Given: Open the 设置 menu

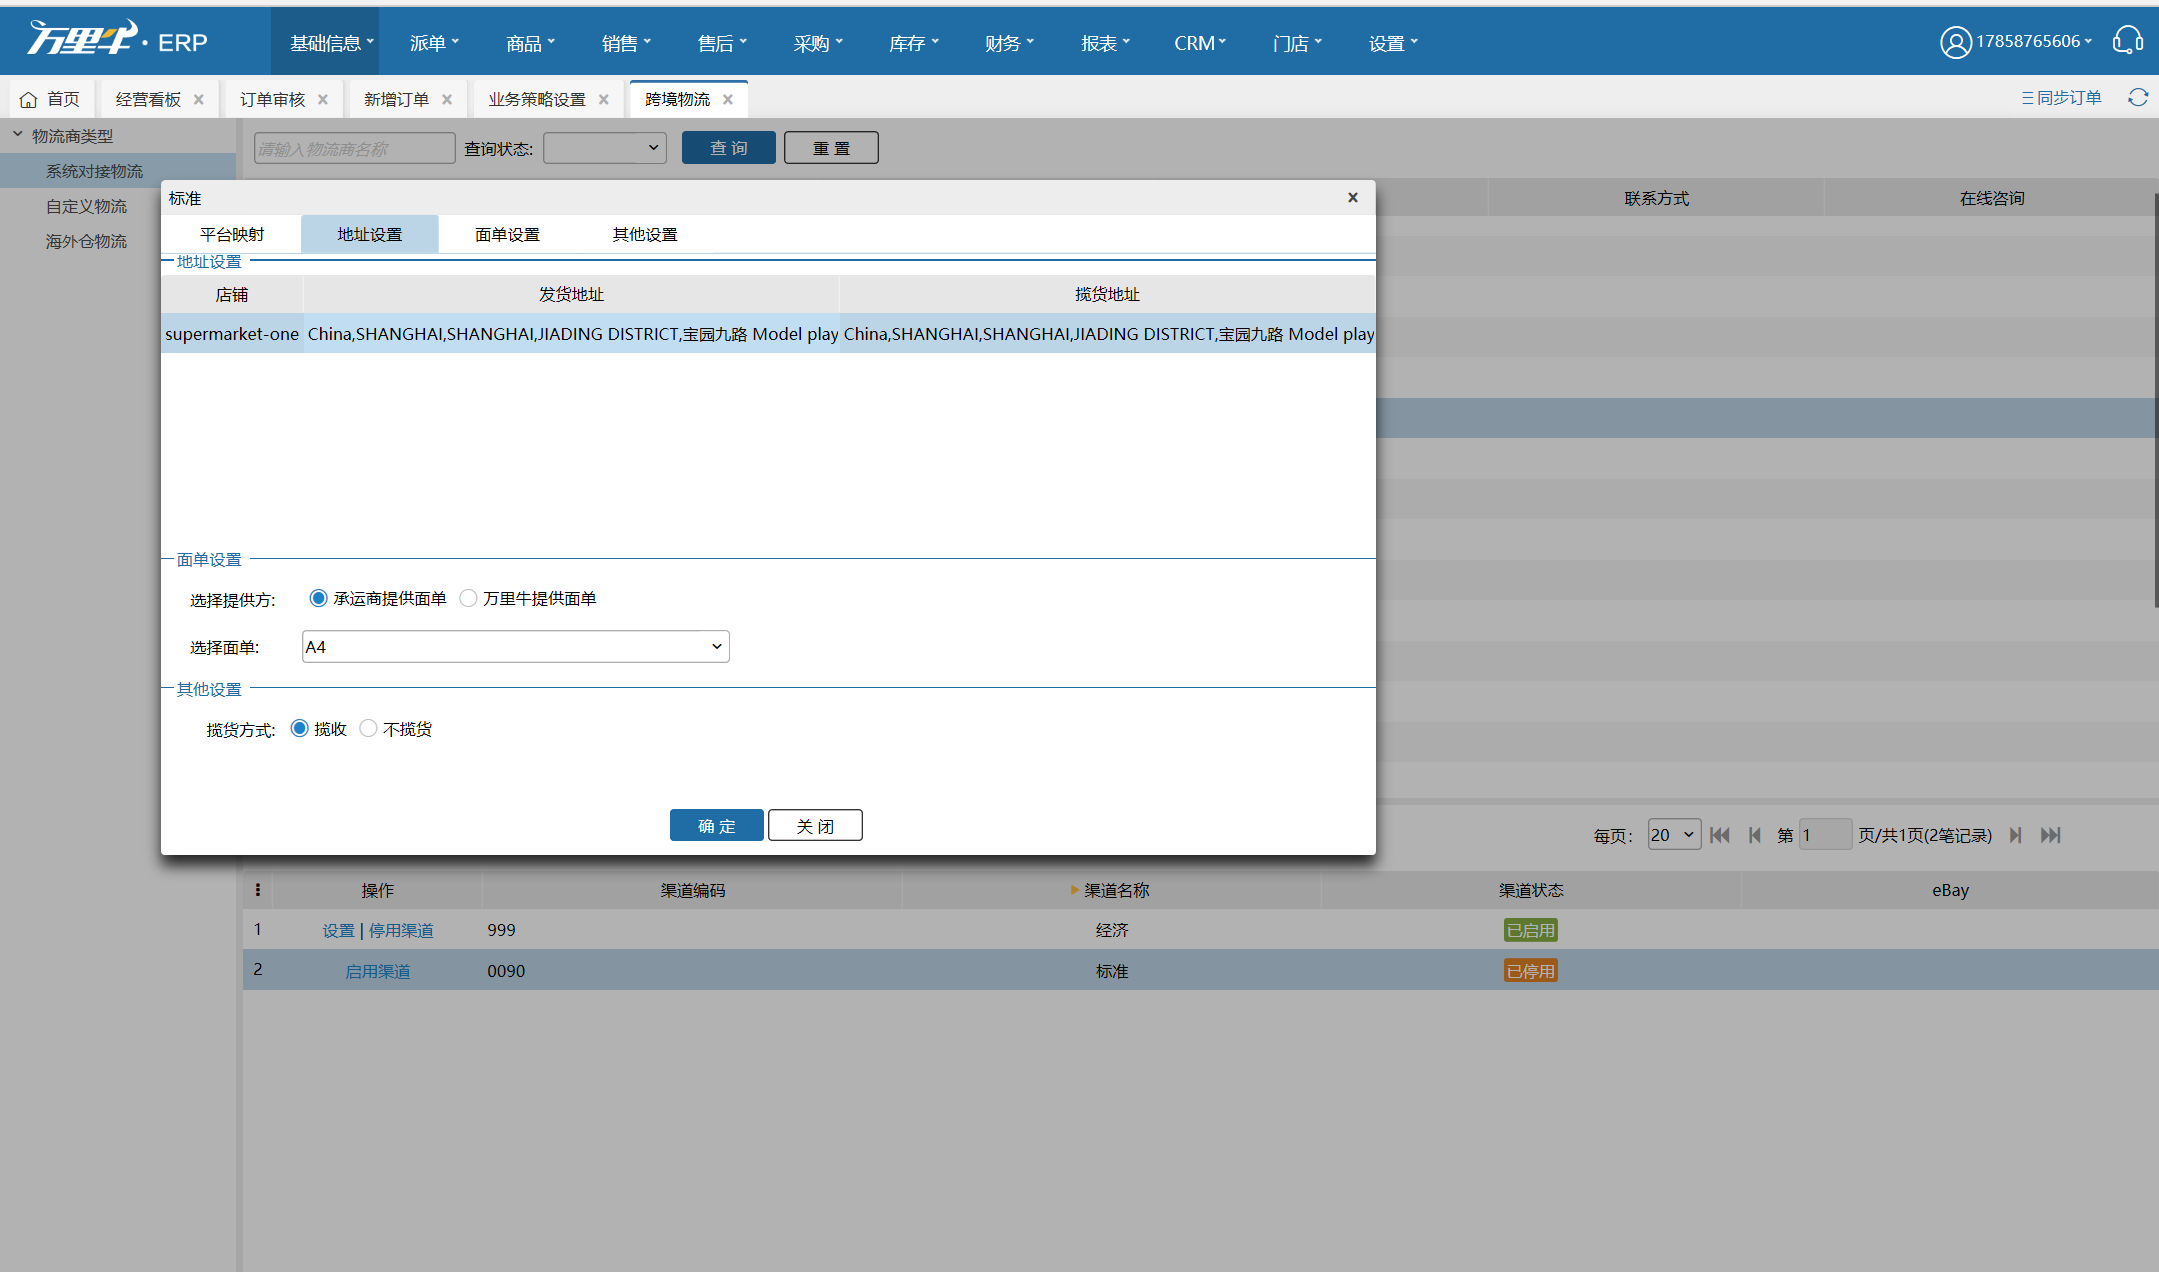Looking at the screenshot, I should pyautogui.click(x=1393, y=43).
